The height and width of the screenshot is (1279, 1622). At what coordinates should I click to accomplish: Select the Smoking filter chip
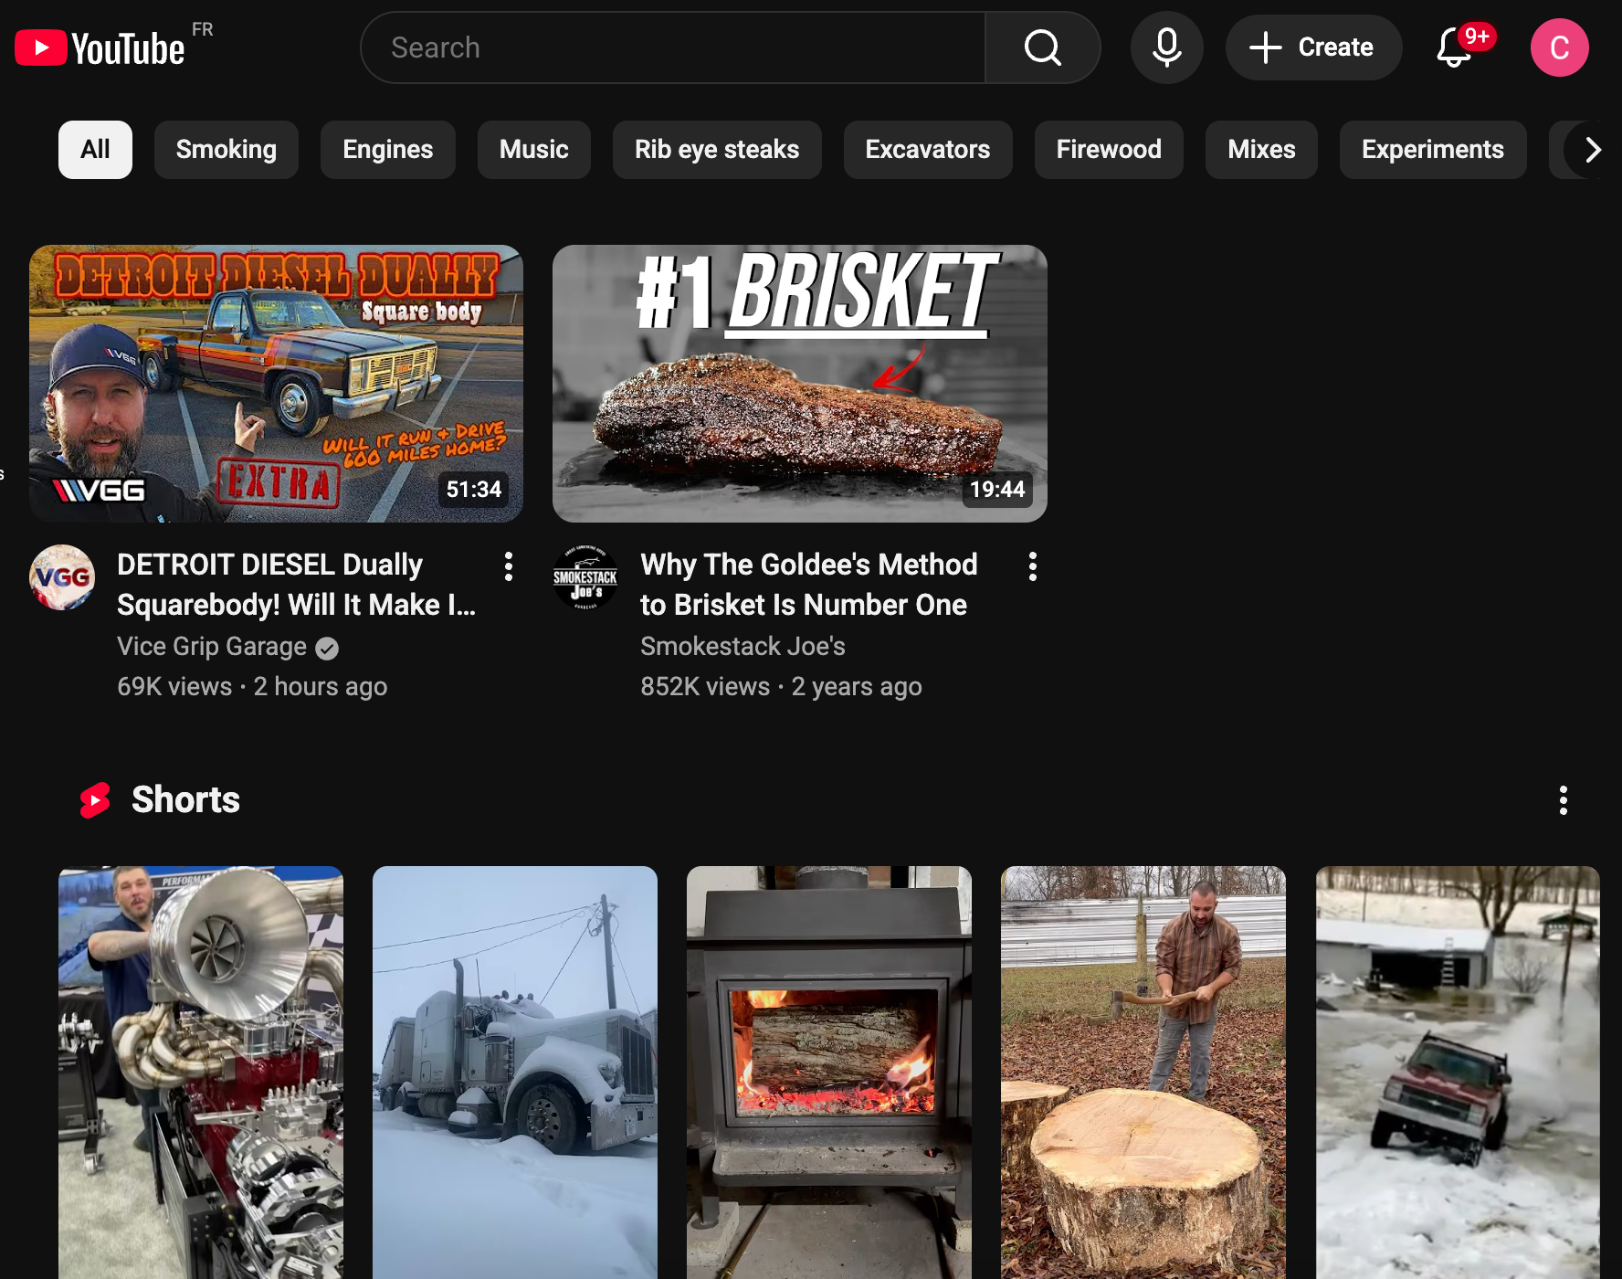226,150
